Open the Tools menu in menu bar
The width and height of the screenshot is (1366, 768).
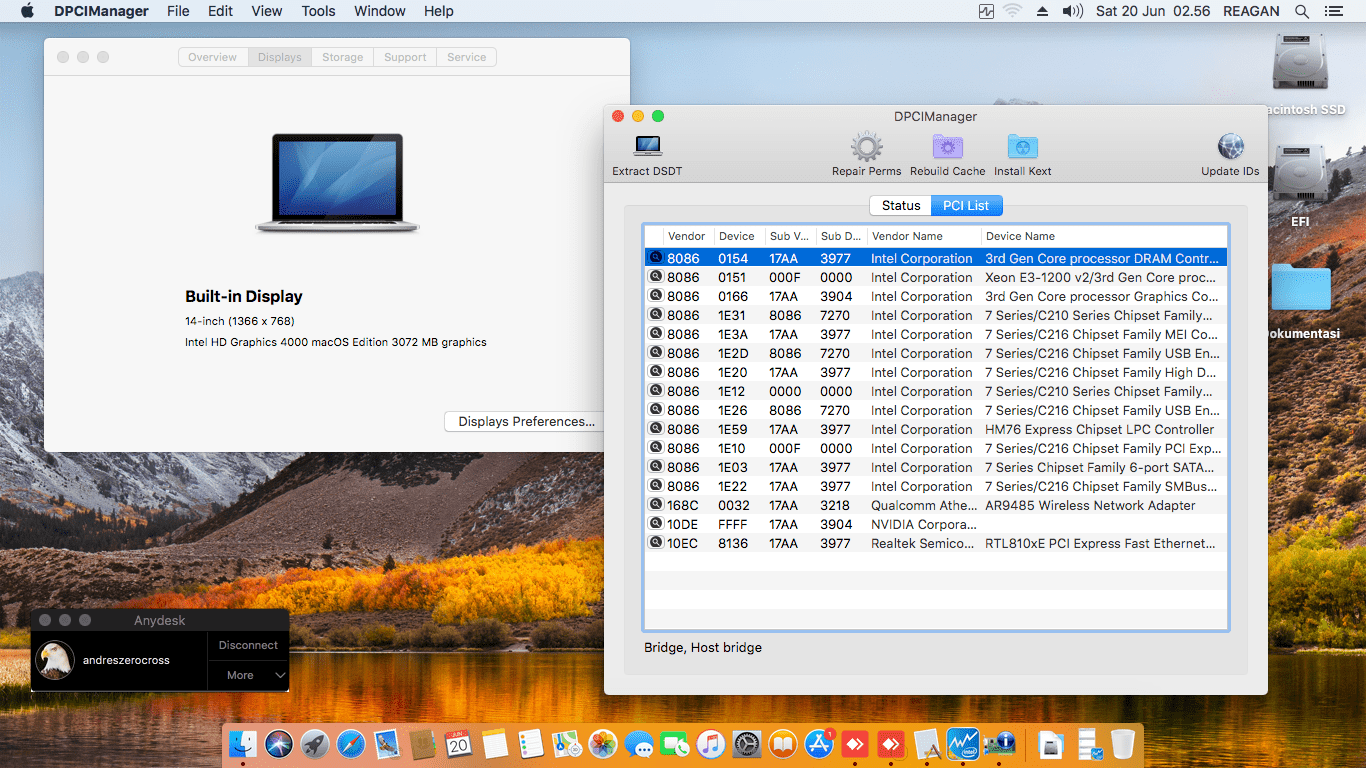point(318,11)
